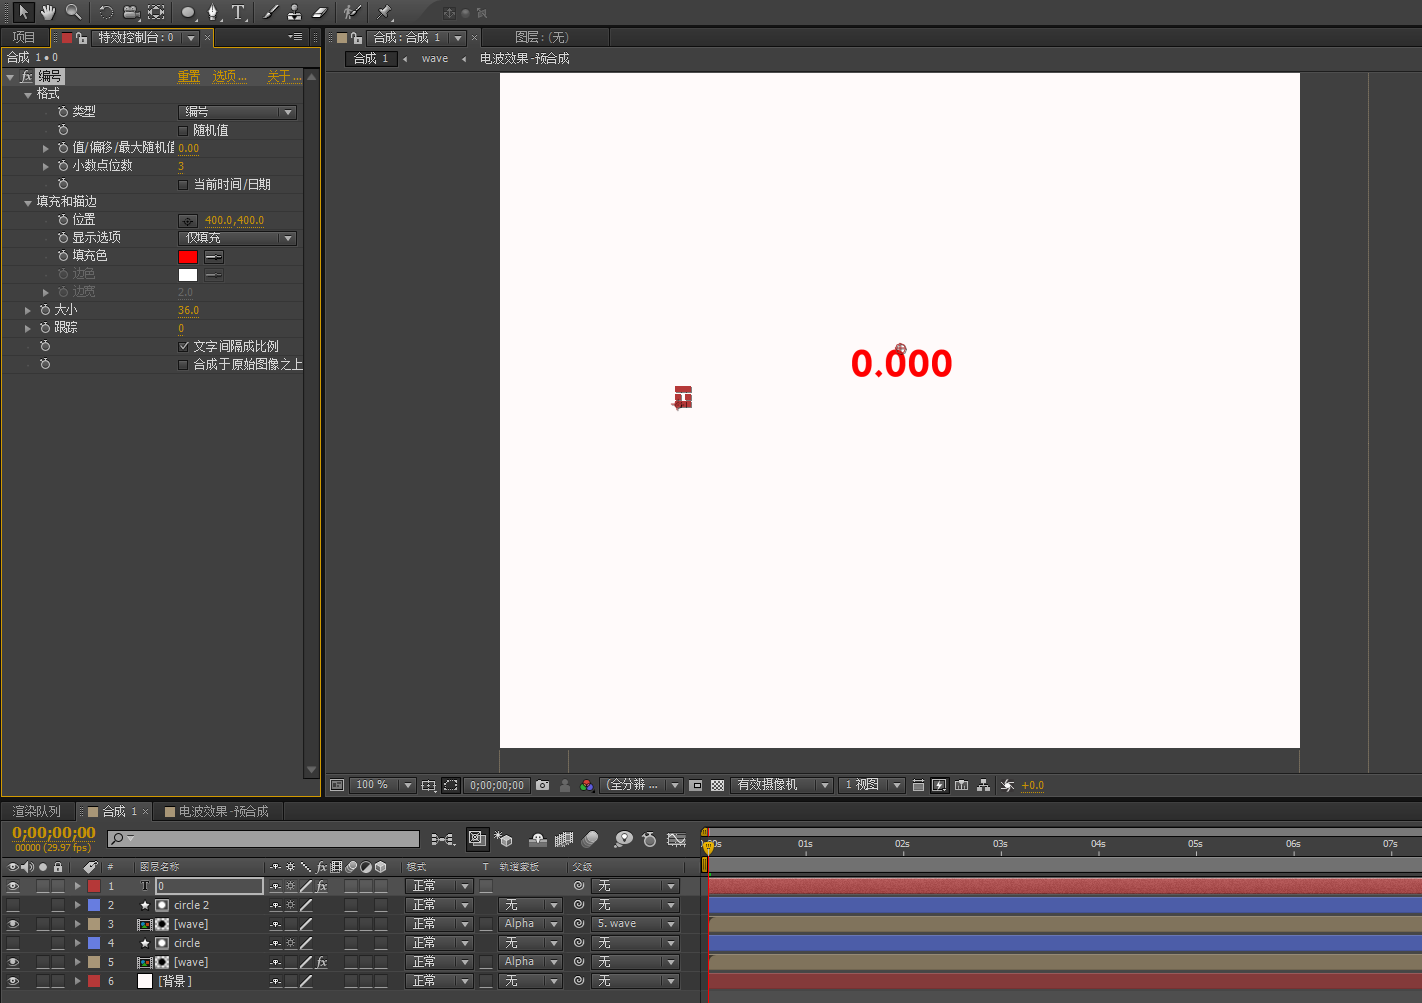Take a snapshot with camera icon
Screen dimensions: 1422x1003
[542, 785]
